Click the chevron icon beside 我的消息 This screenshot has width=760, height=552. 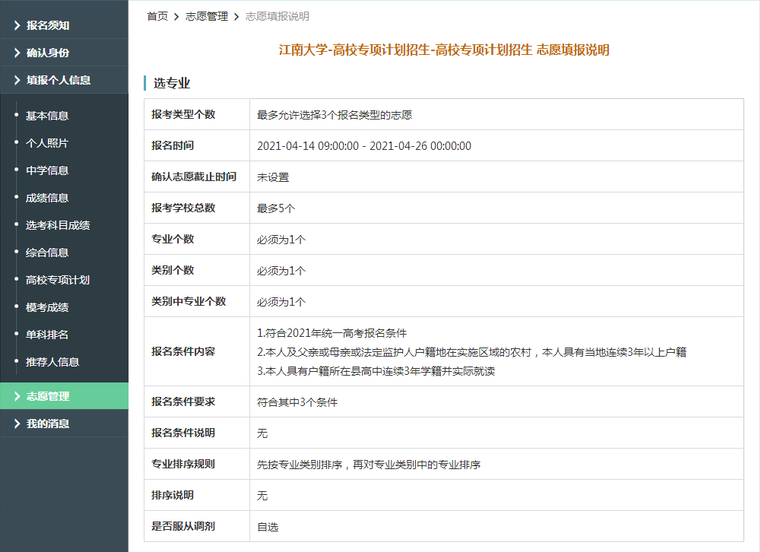16,424
